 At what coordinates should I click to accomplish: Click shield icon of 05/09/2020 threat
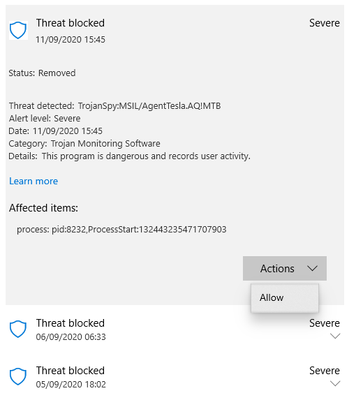18,377
